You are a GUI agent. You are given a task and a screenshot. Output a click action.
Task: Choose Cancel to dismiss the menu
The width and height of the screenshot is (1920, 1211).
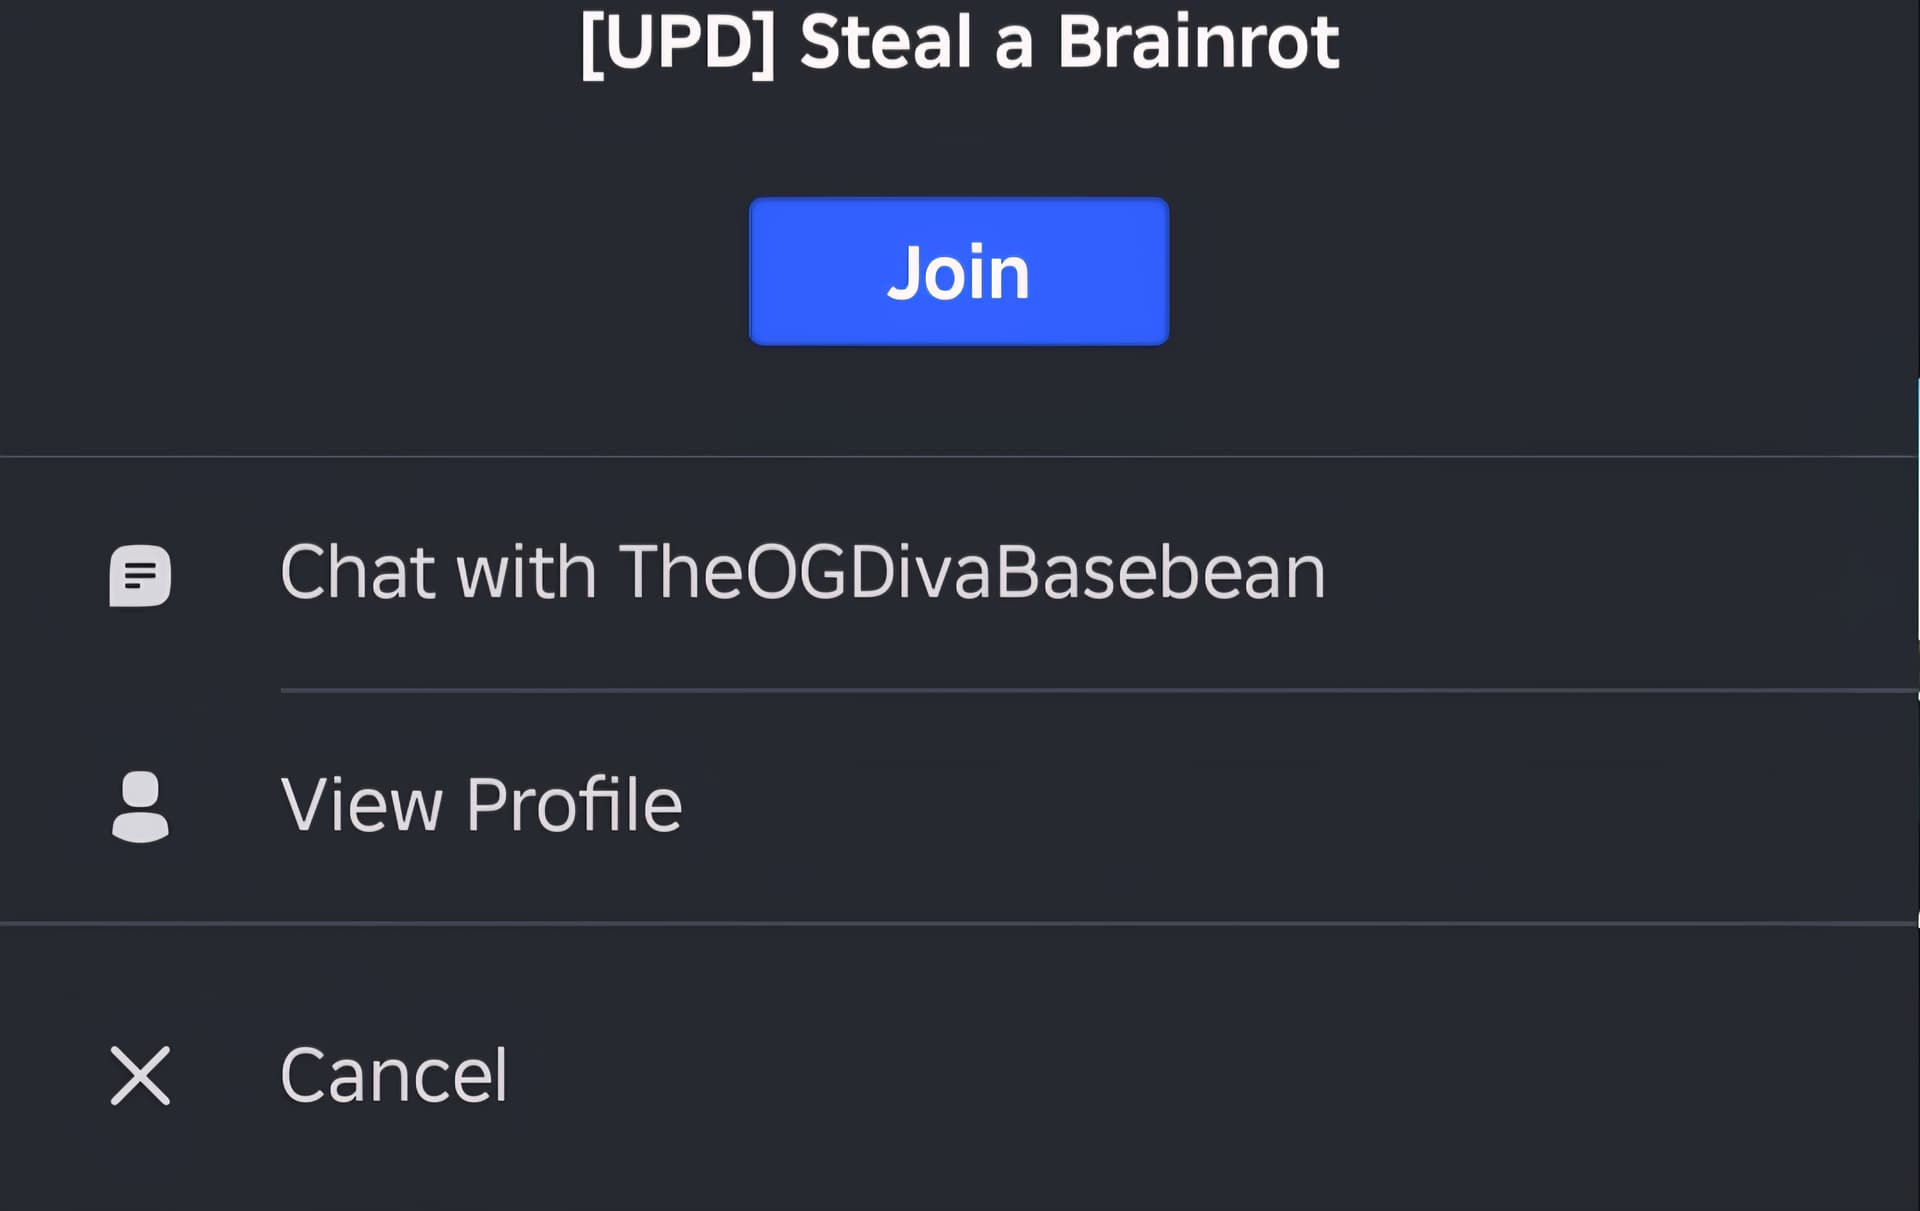(x=960, y=1076)
